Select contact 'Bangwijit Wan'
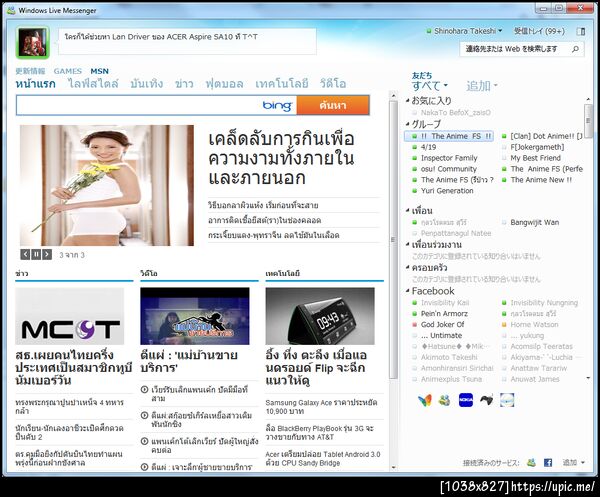The height and width of the screenshot is (497, 600). click(534, 222)
